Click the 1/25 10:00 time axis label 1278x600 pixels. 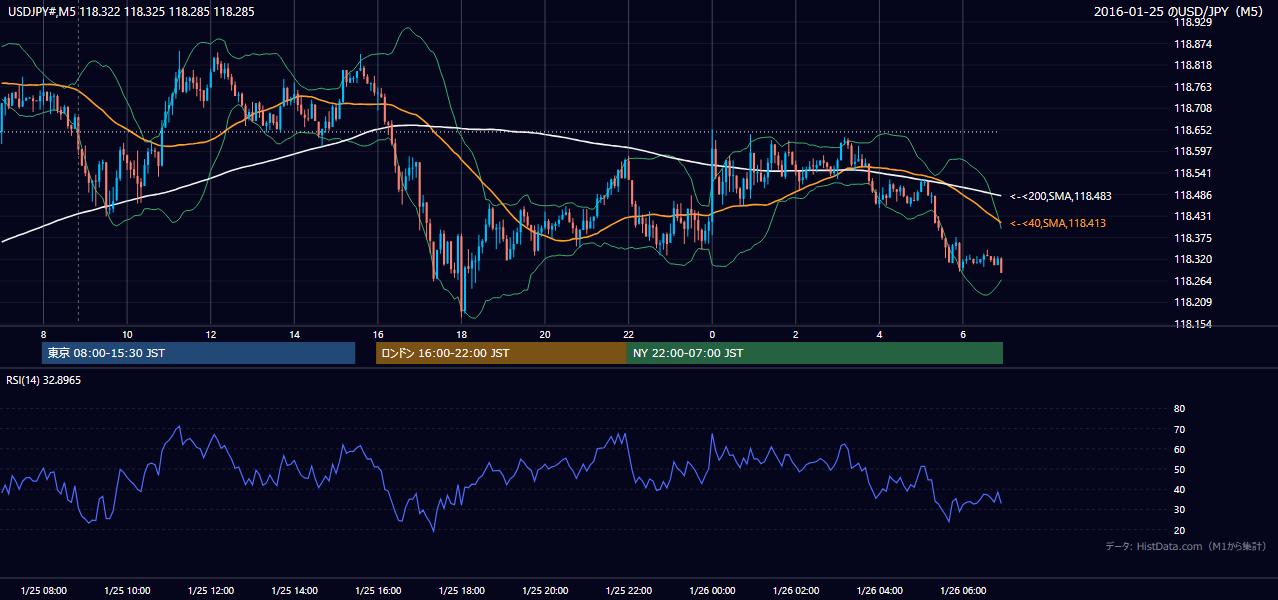click(x=127, y=591)
